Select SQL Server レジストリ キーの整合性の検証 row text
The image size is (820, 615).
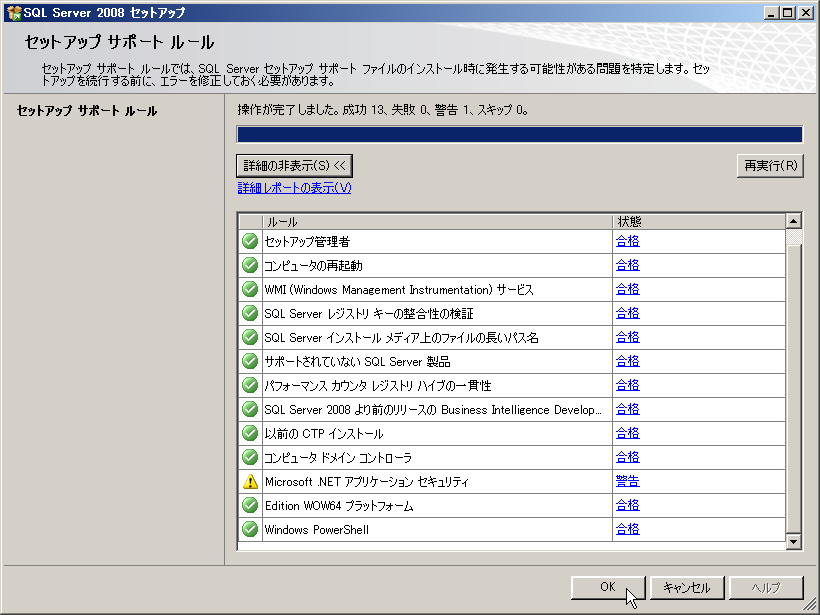coord(369,314)
